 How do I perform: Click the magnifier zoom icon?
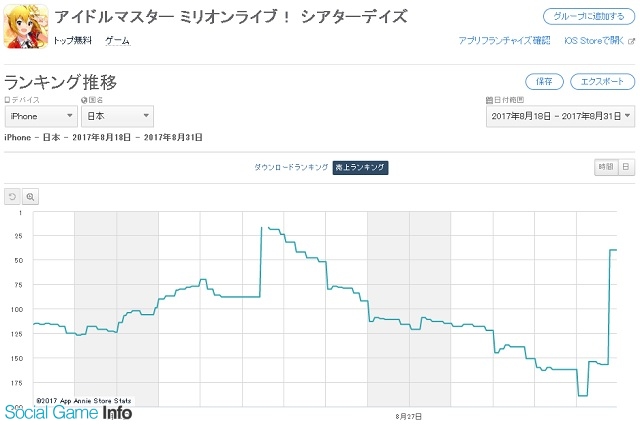point(30,197)
